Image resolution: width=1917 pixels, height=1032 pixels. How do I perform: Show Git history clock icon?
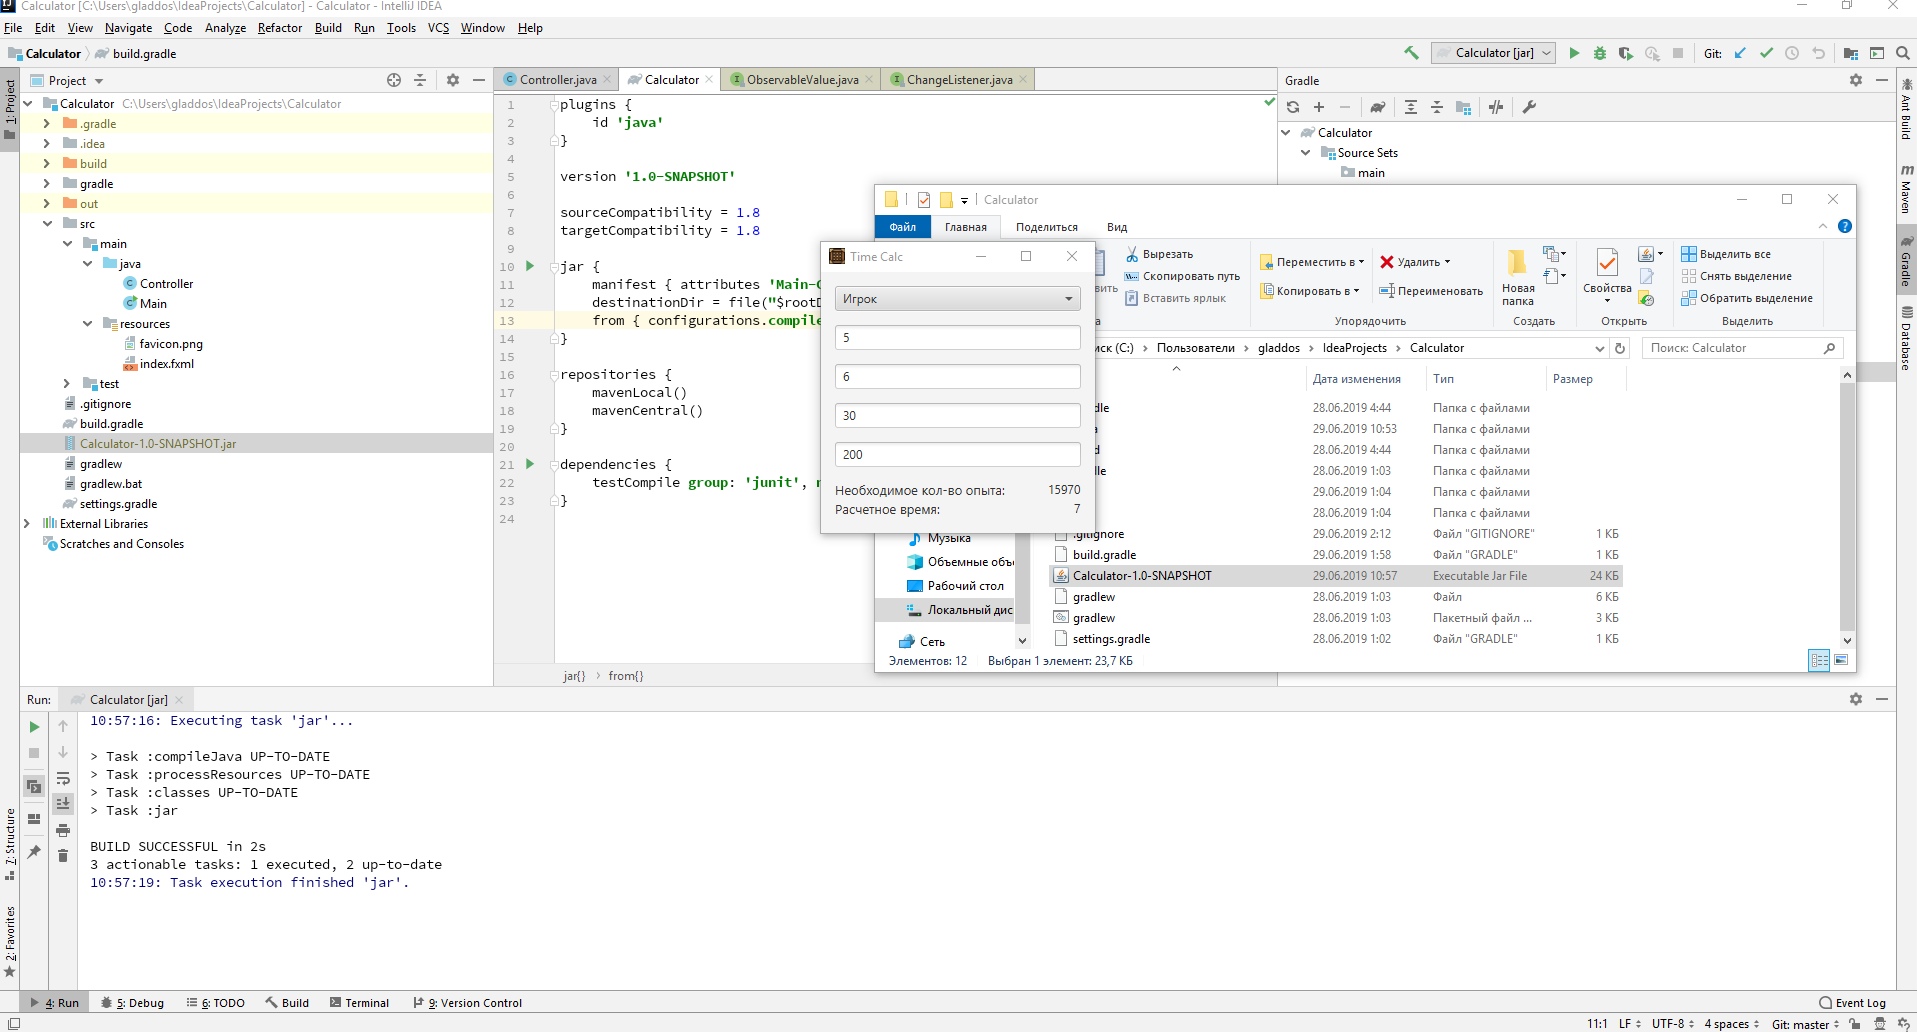[x=1793, y=53]
